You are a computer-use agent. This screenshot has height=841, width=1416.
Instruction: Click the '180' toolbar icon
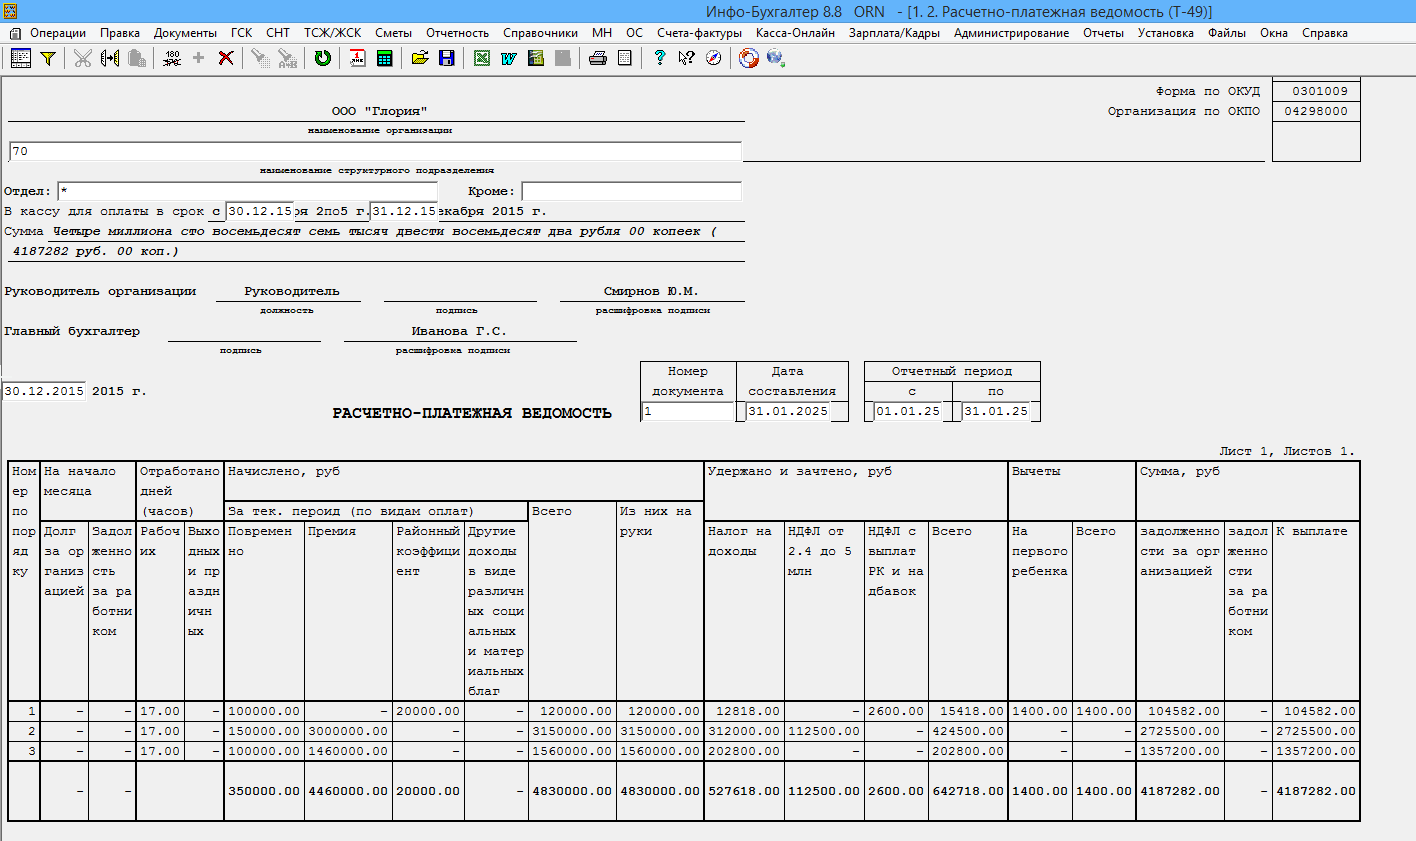(x=172, y=58)
